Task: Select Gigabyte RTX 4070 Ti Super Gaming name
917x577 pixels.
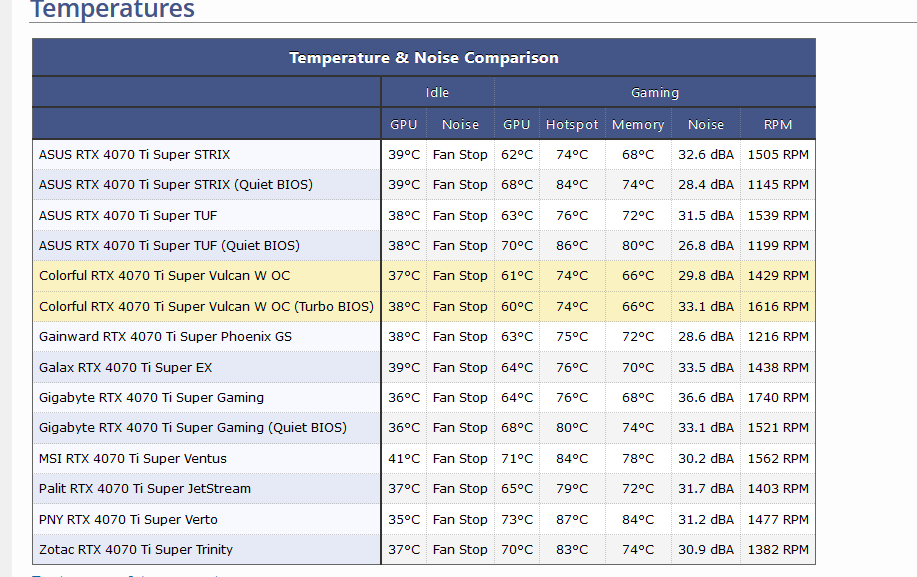Action: (x=151, y=398)
